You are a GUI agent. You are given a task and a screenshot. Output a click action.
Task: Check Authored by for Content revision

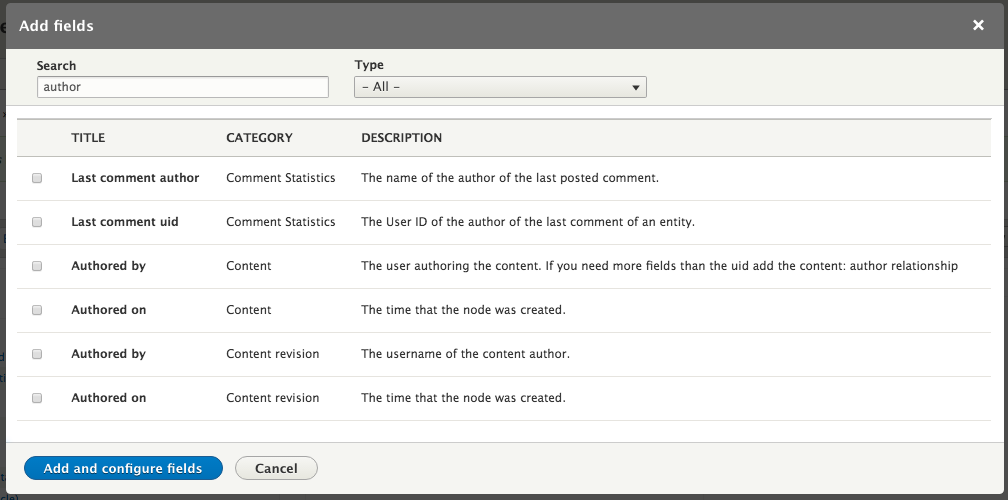37,354
